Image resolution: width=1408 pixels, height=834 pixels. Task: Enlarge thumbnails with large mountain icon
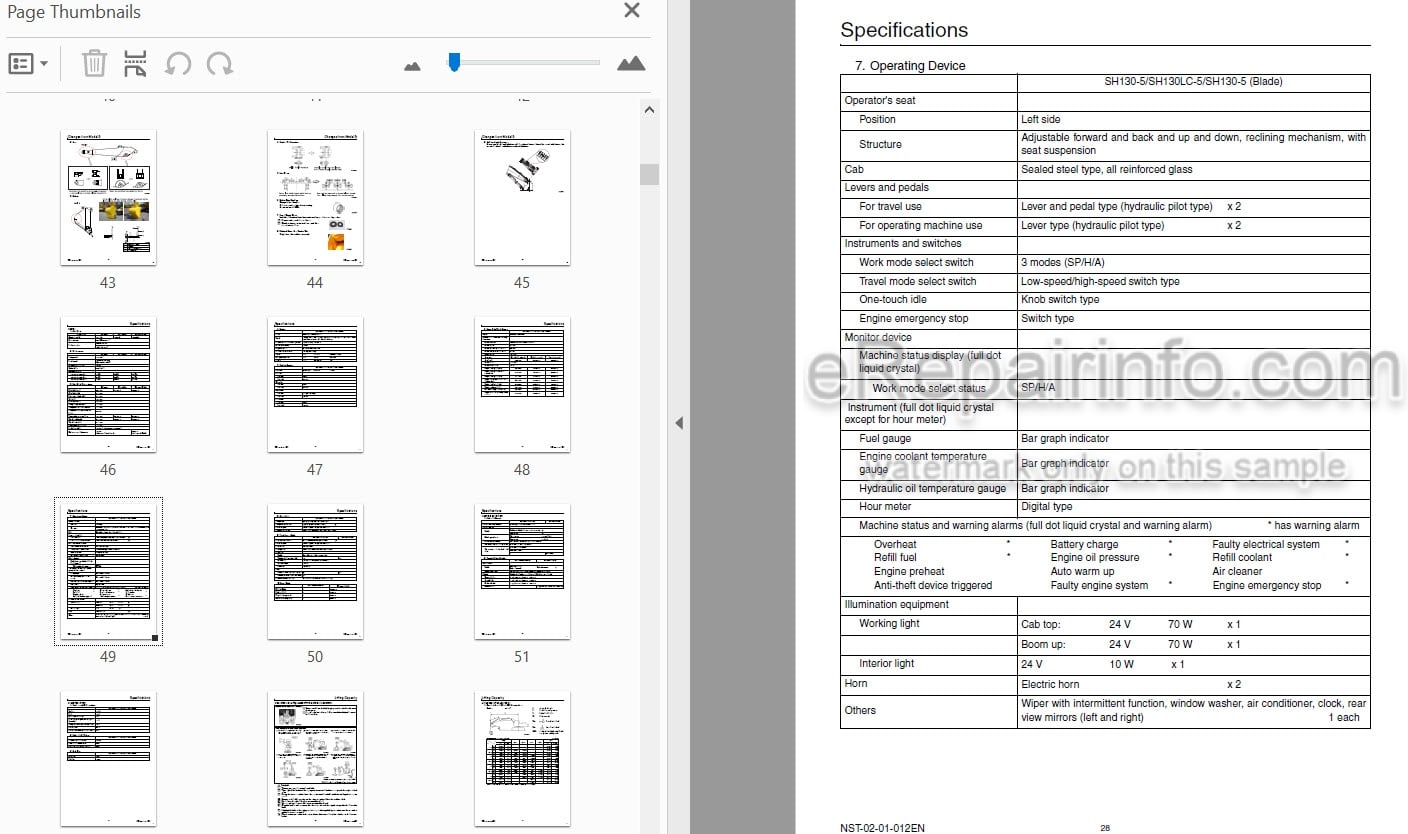coord(631,64)
